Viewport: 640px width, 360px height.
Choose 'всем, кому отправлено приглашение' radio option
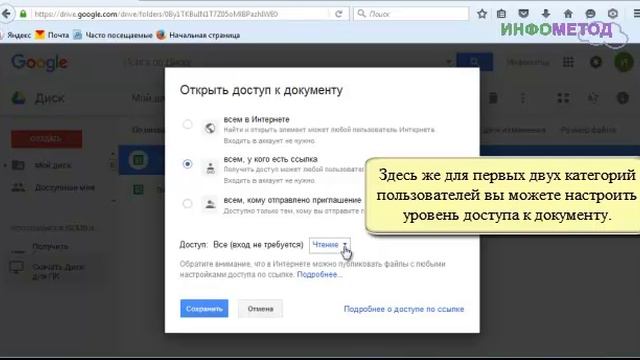pos(187,203)
